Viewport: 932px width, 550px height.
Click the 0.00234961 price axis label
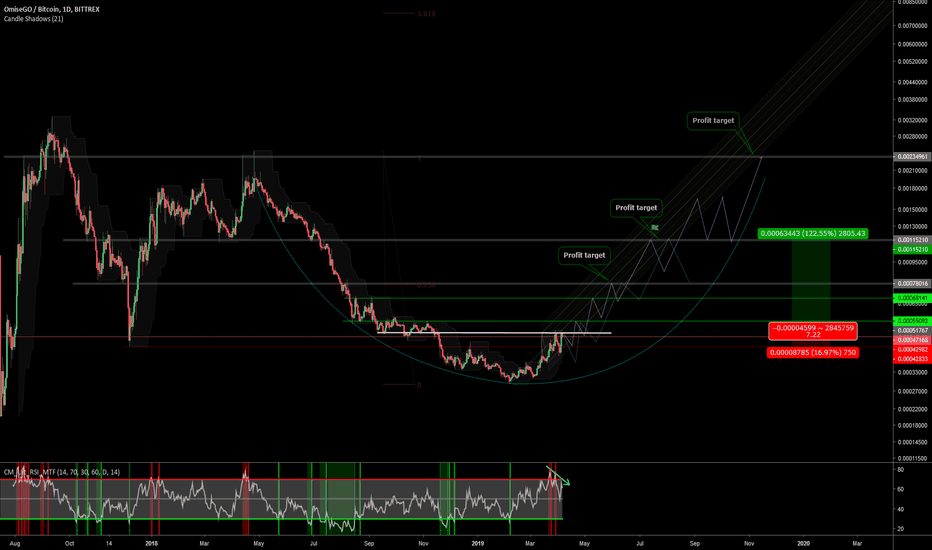coord(912,157)
